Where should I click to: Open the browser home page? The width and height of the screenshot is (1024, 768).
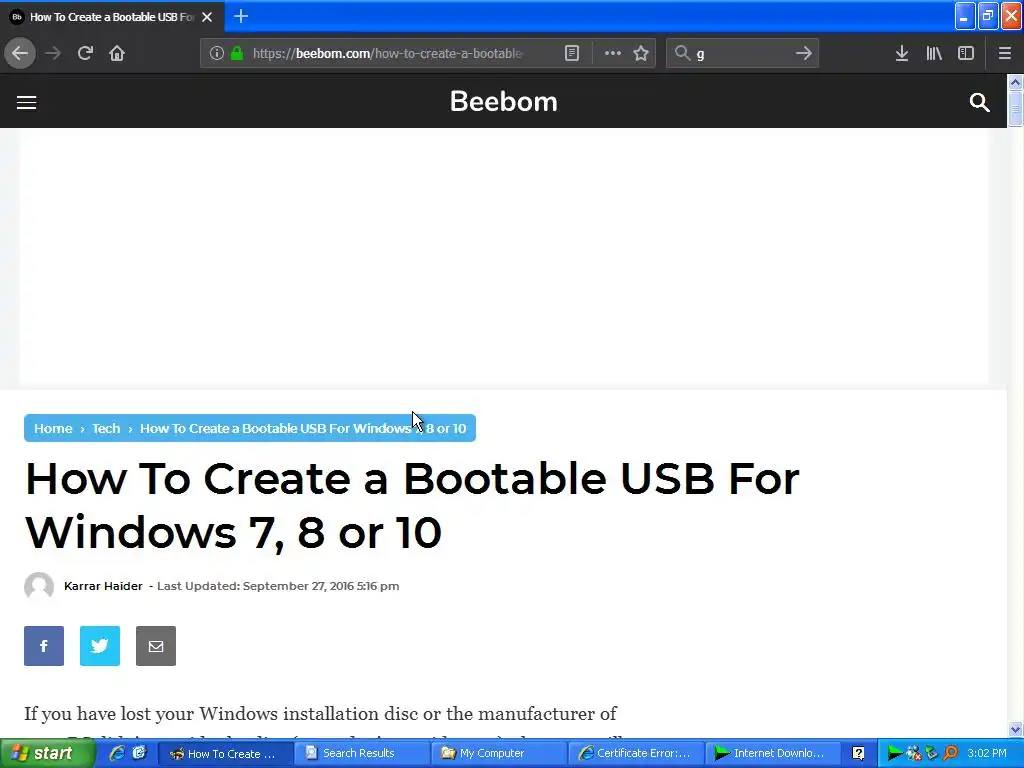[x=117, y=53]
